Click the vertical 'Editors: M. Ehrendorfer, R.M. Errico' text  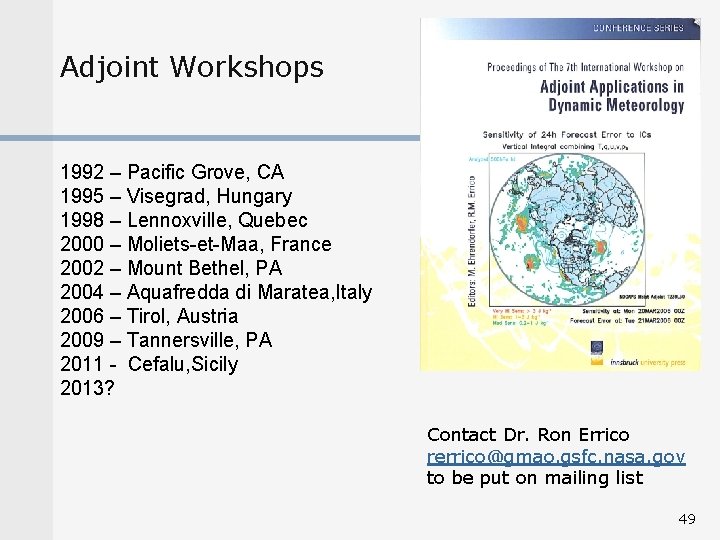(472, 242)
